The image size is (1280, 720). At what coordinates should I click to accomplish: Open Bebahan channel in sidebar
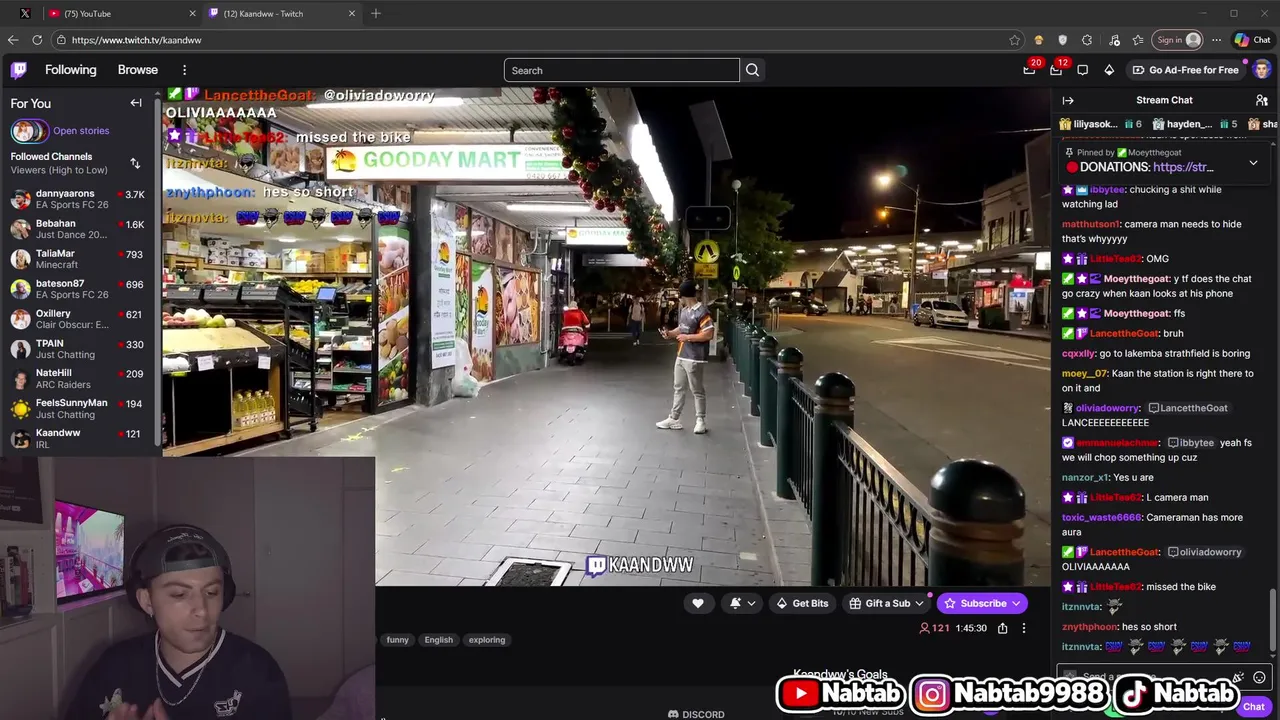pyautogui.click(x=78, y=230)
